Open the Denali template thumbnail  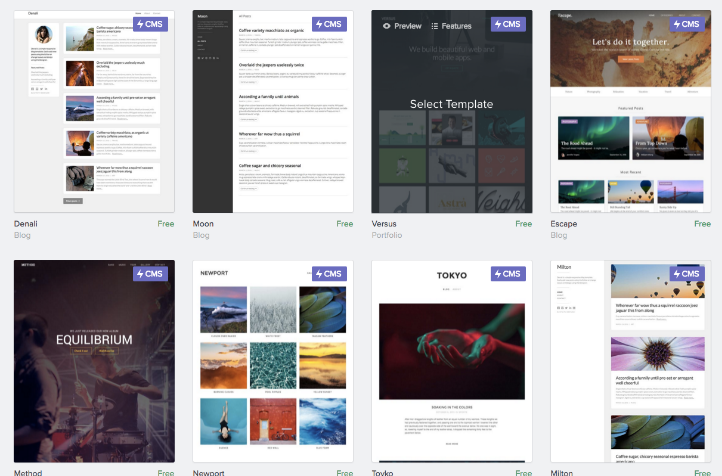pyautogui.click(x=94, y=111)
